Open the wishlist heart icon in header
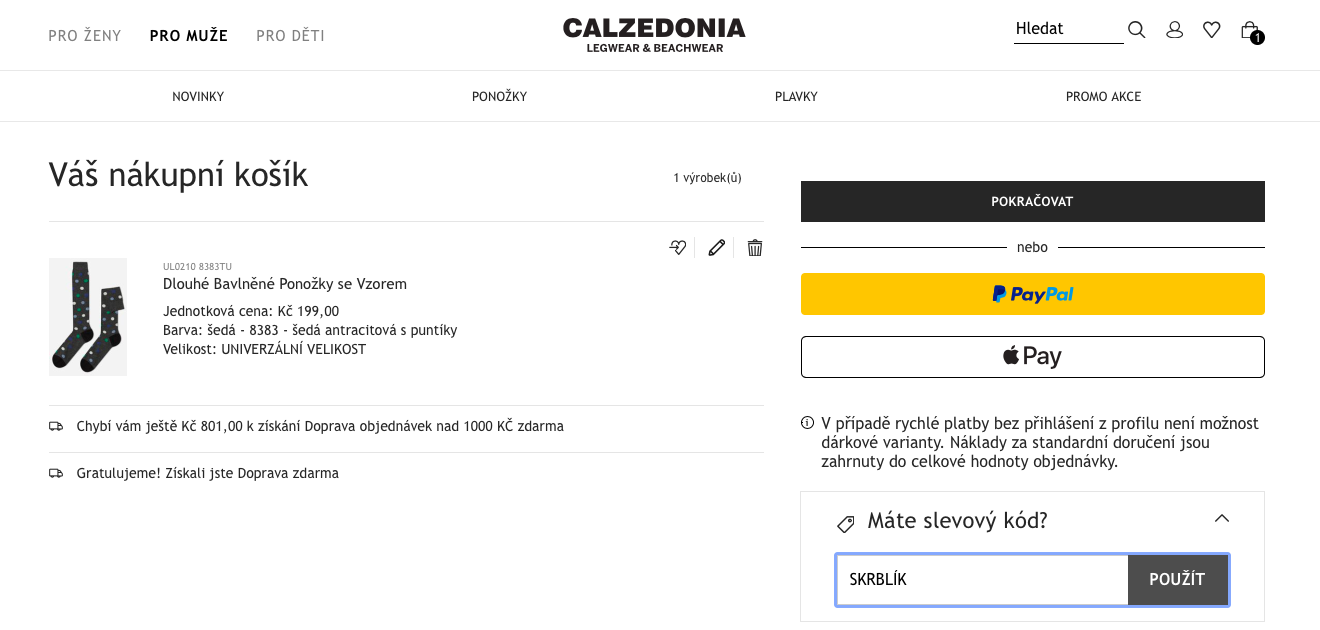 point(1212,30)
